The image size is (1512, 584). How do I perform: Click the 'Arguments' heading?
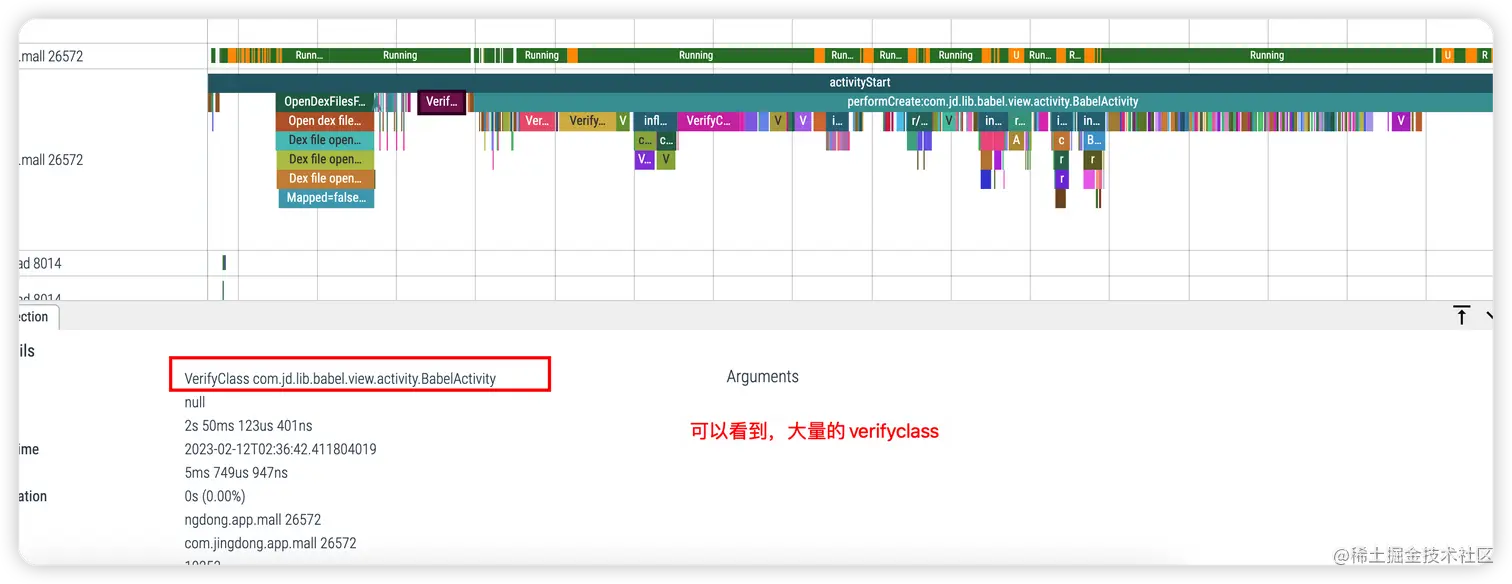coord(763,377)
